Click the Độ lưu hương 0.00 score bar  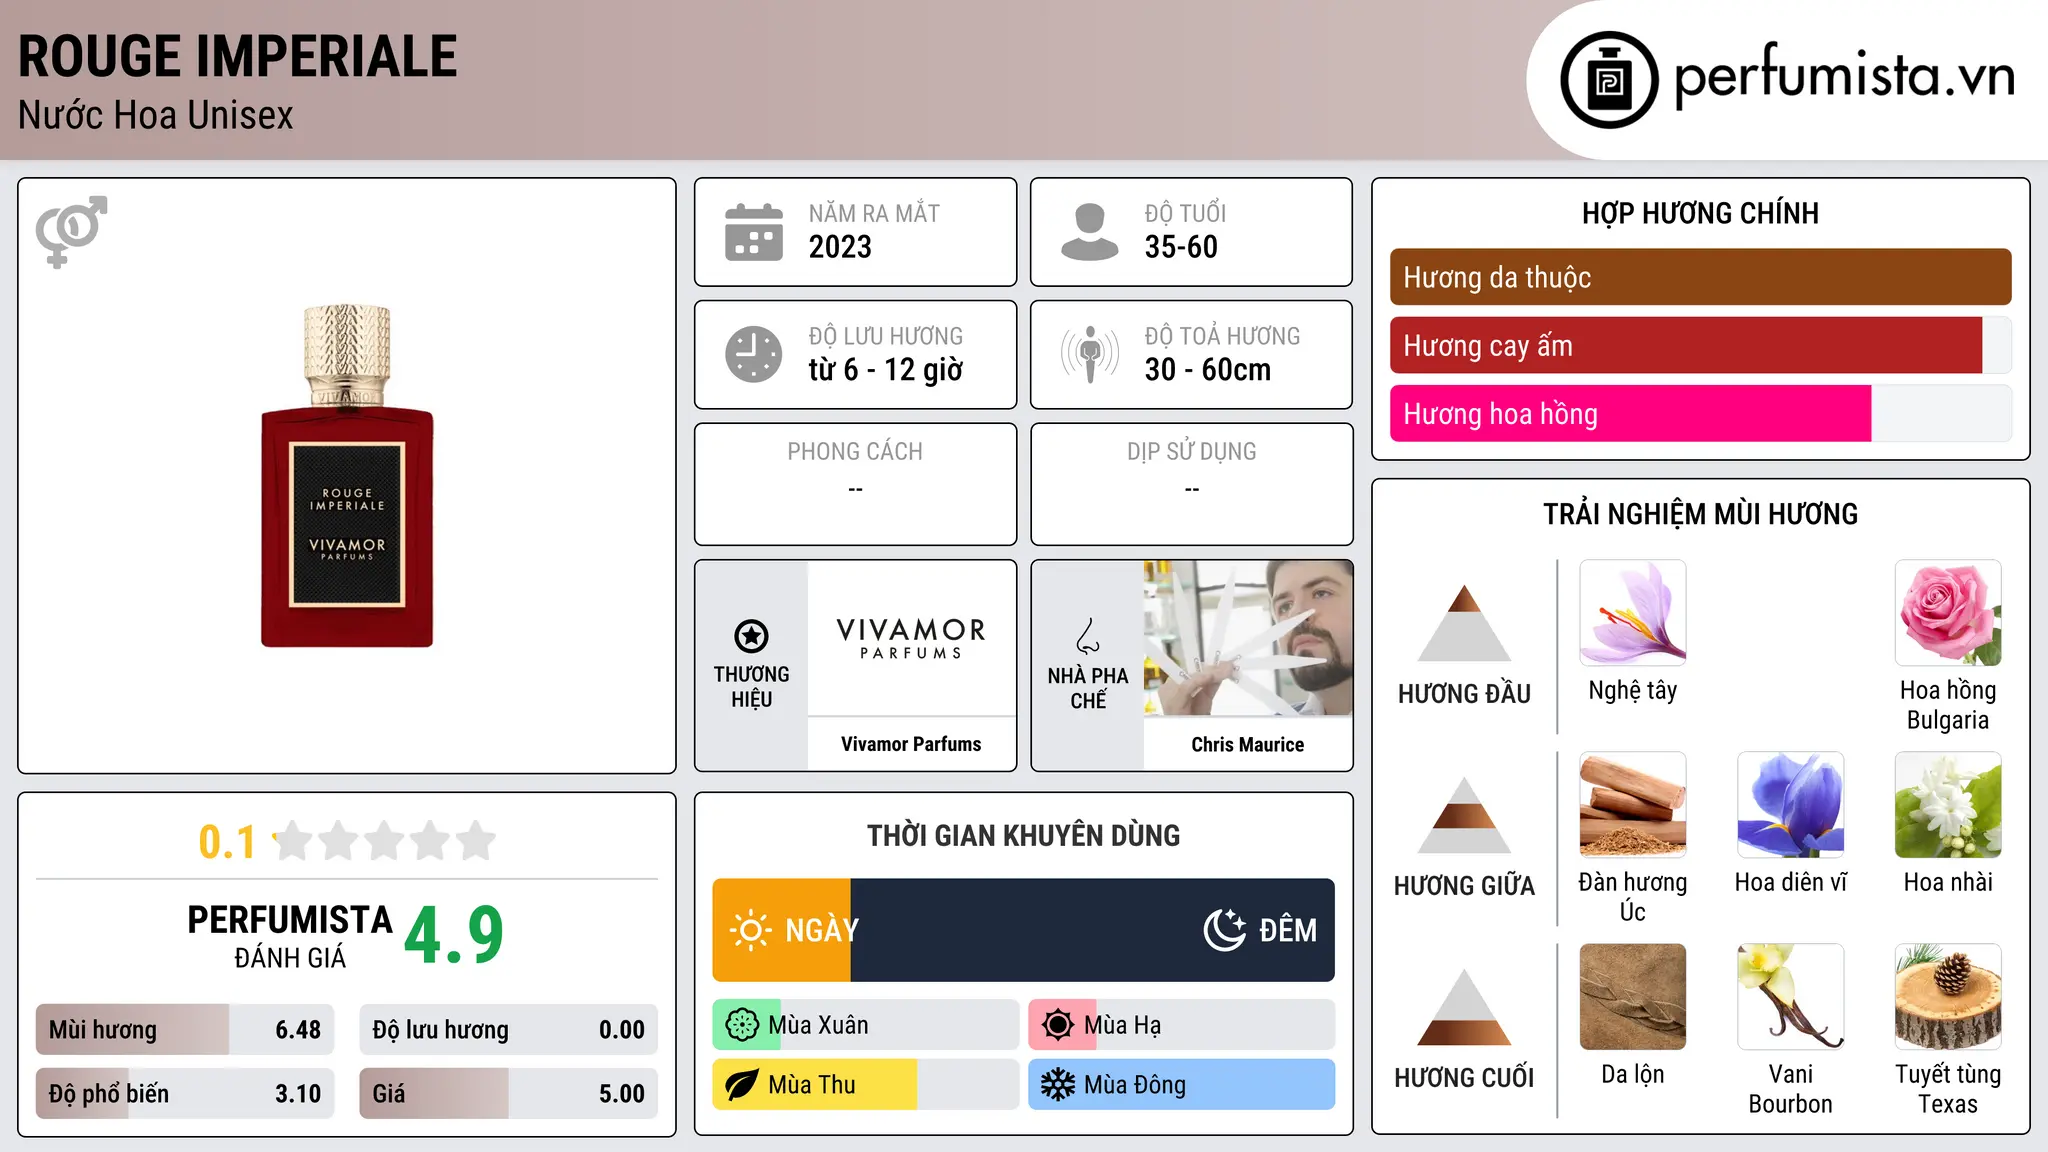[x=509, y=1030]
